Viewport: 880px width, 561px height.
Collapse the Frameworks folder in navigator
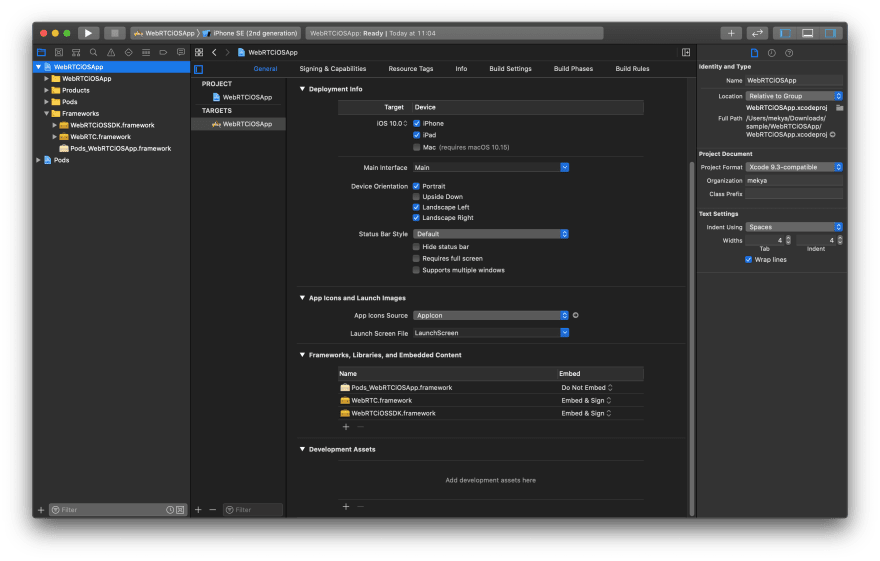47,113
